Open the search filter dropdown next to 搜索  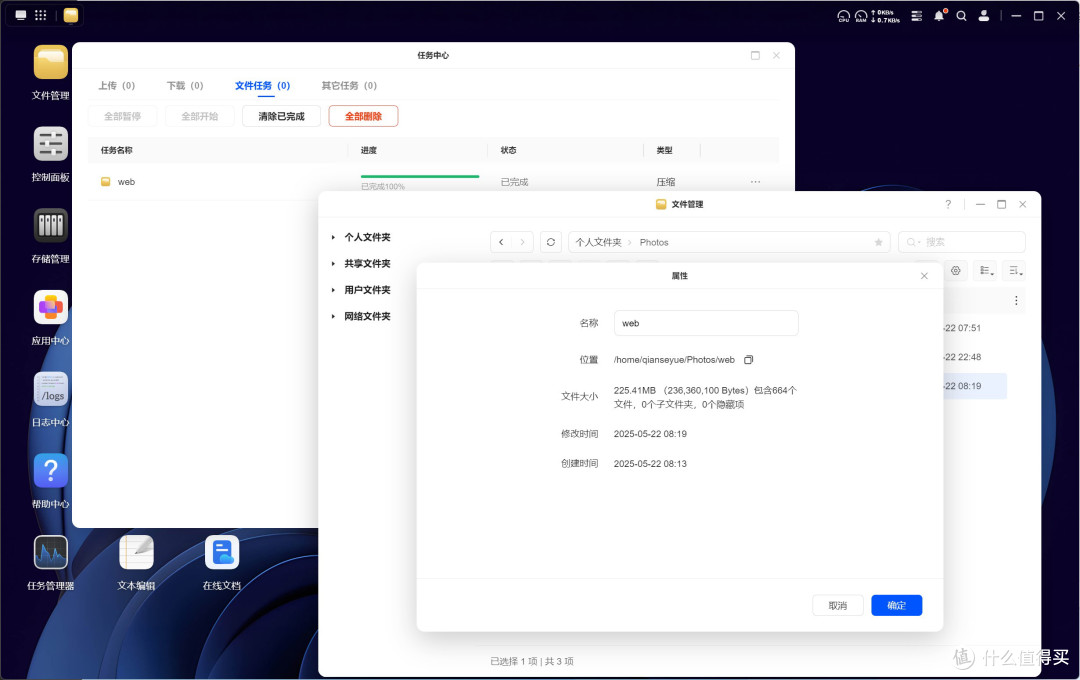coord(913,242)
